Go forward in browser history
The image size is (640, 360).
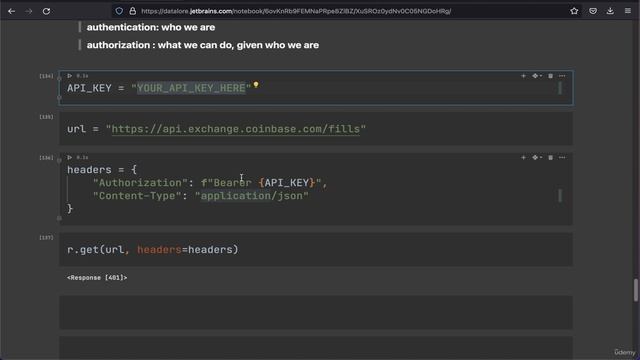coord(29,11)
